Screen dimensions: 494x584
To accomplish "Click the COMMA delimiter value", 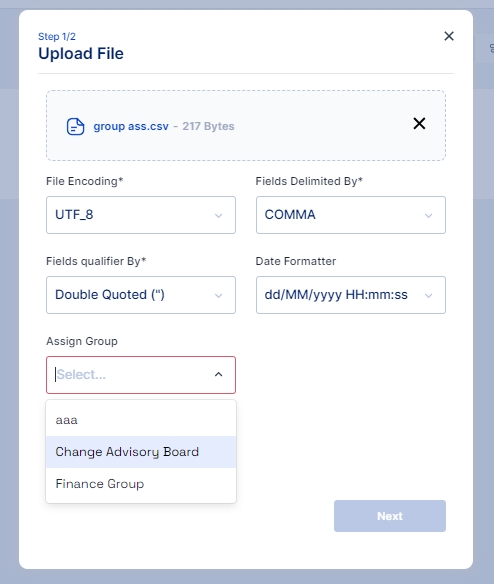I will click(290, 215).
